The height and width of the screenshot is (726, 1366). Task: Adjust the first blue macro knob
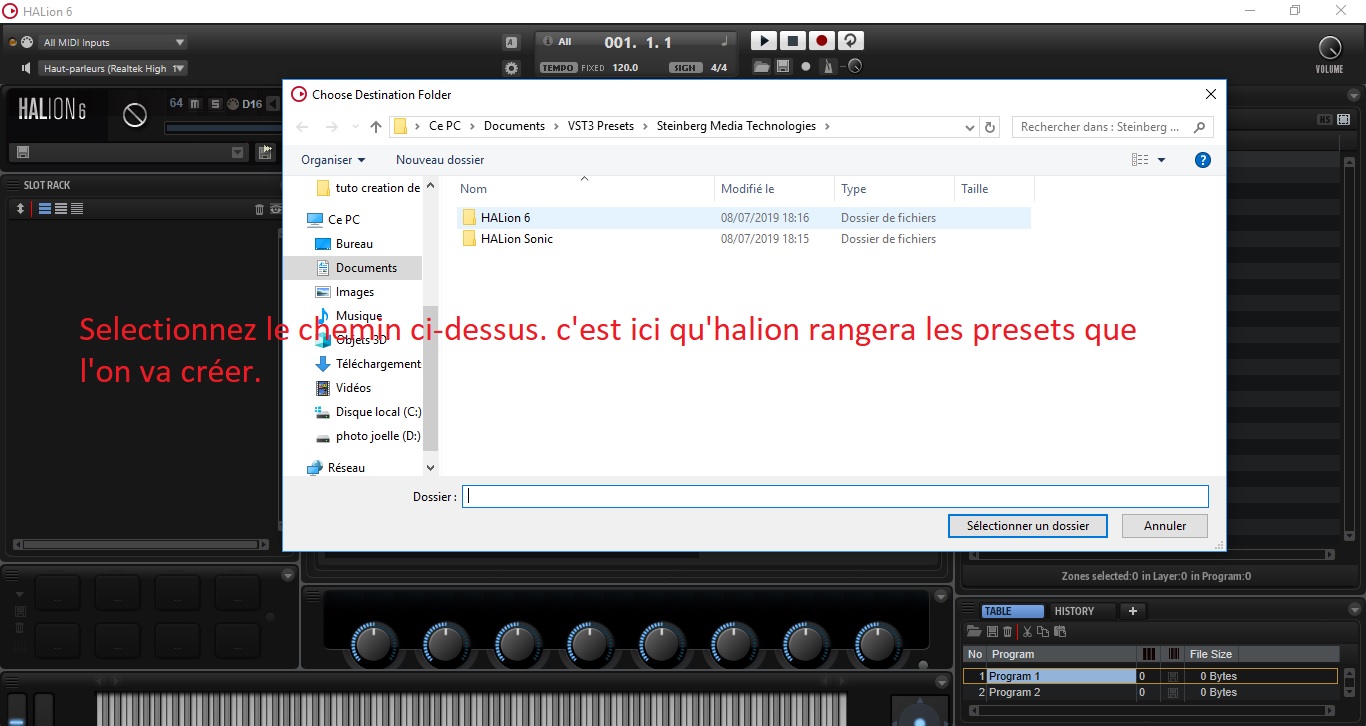click(373, 644)
